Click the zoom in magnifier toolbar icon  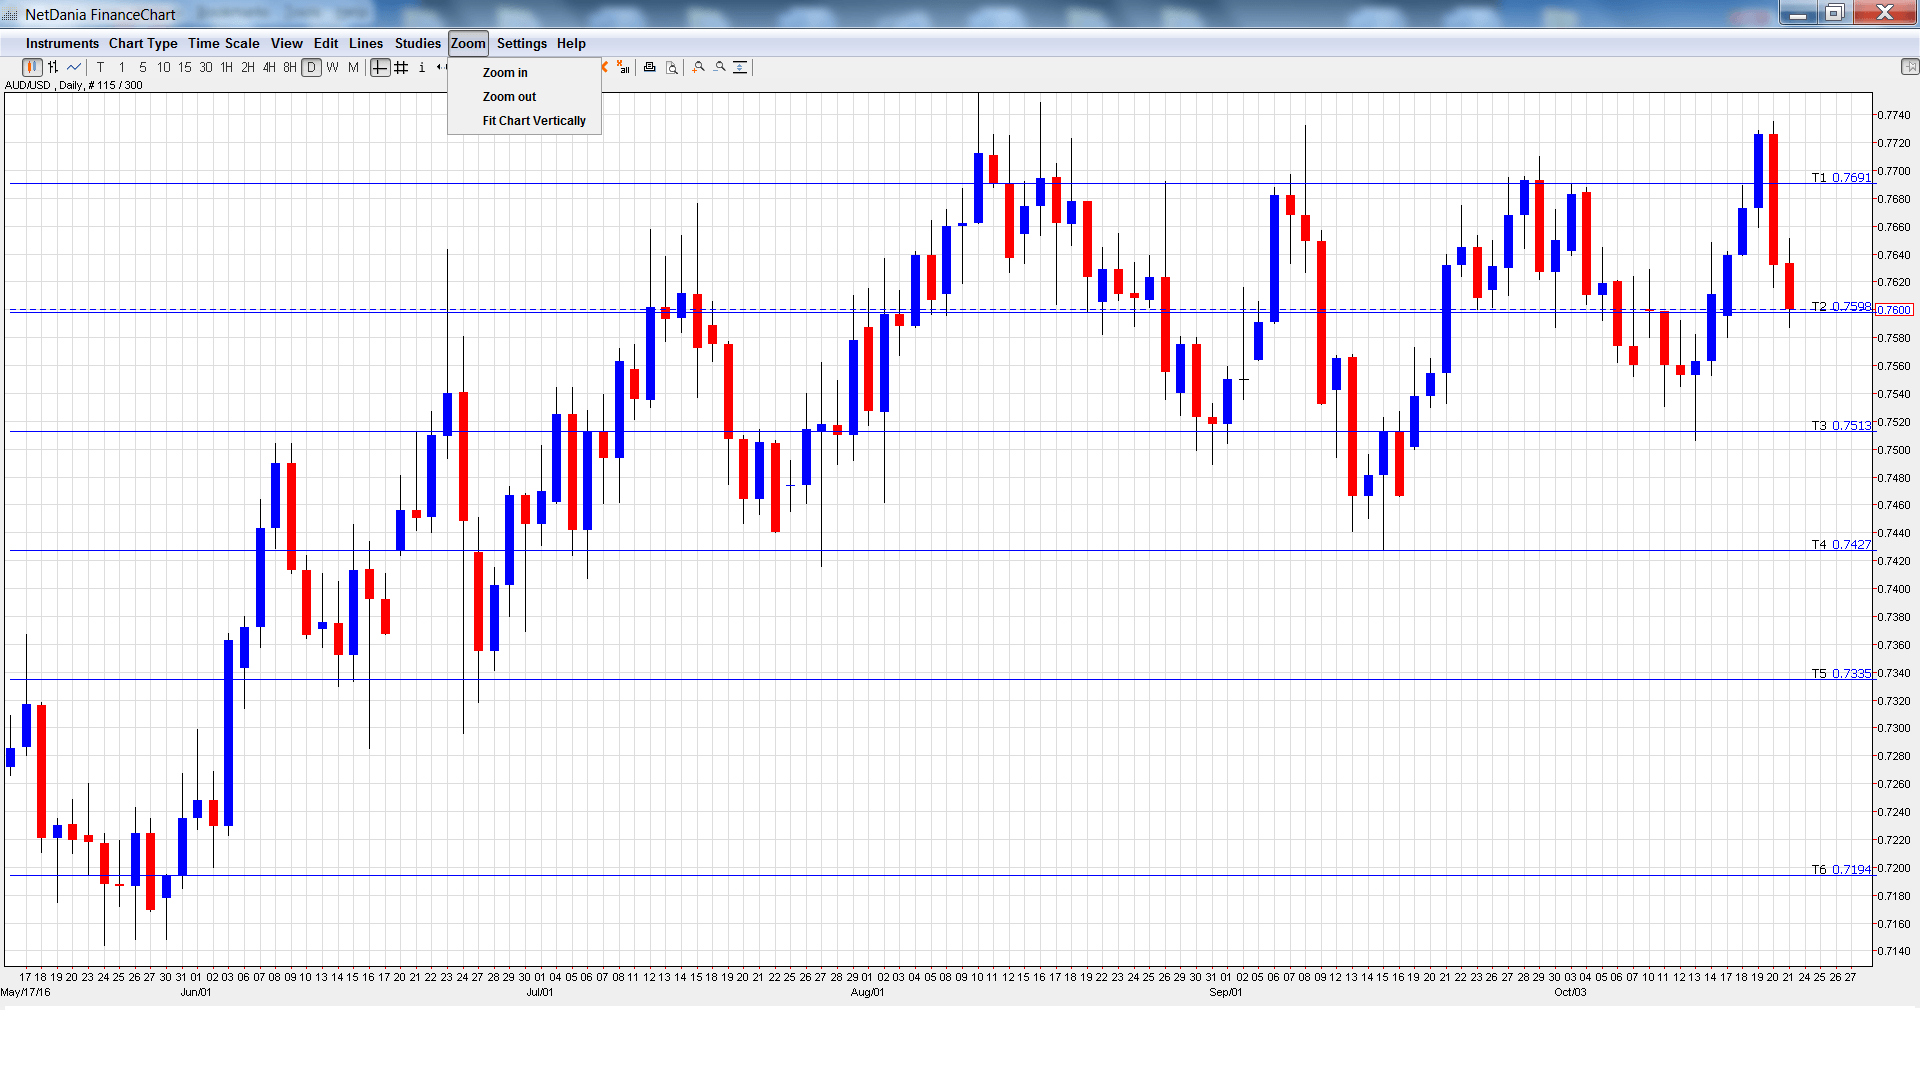[699, 68]
